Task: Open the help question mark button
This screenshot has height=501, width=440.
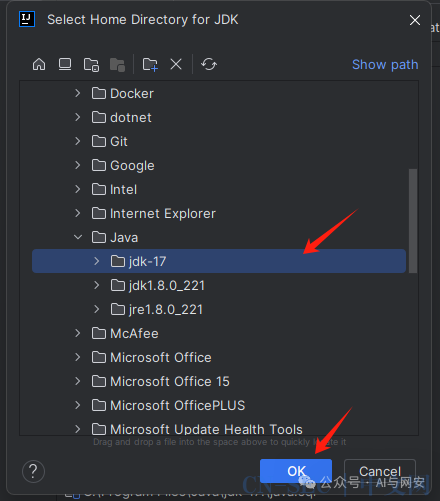Action: point(33,471)
